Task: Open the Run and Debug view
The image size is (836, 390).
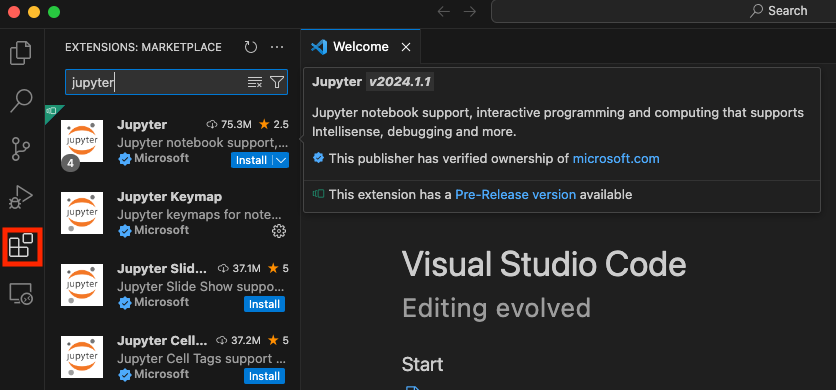Action: click(21, 197)
